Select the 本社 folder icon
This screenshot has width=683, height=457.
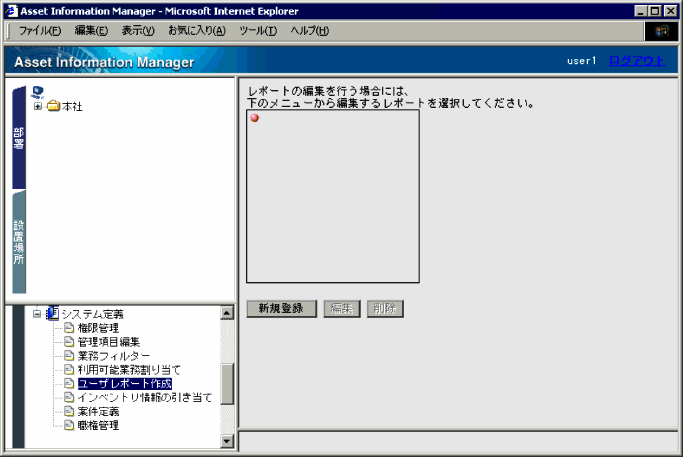pos(53,106)
